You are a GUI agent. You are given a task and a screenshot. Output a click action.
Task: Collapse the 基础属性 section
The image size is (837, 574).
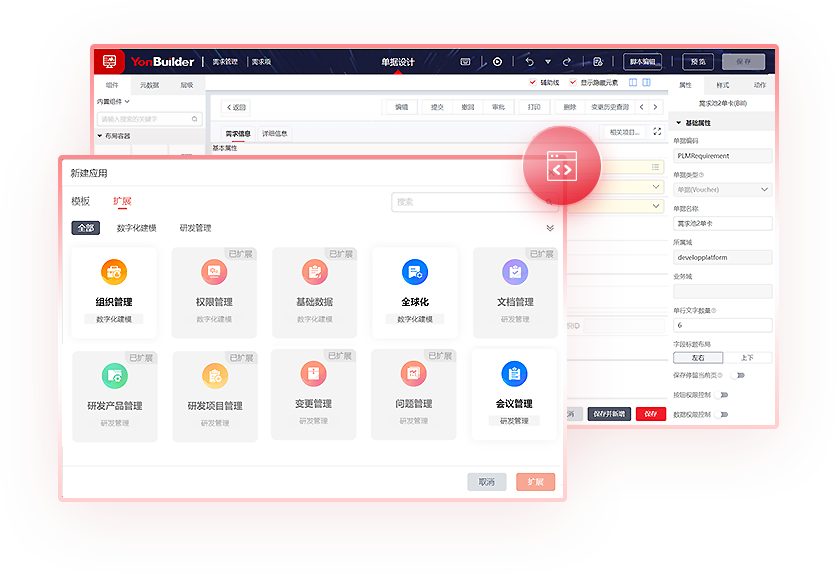click(x=680, y=122)
